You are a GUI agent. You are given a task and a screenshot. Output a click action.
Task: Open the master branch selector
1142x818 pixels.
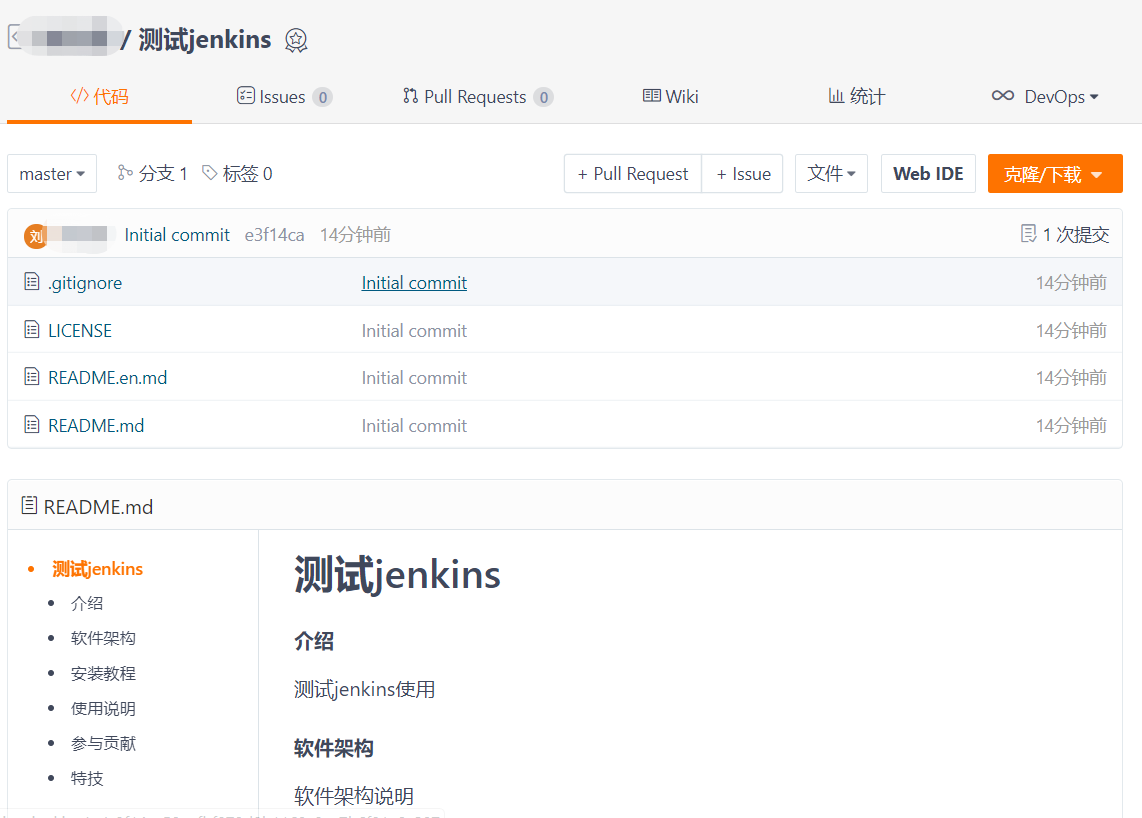(x=52, y=174)
